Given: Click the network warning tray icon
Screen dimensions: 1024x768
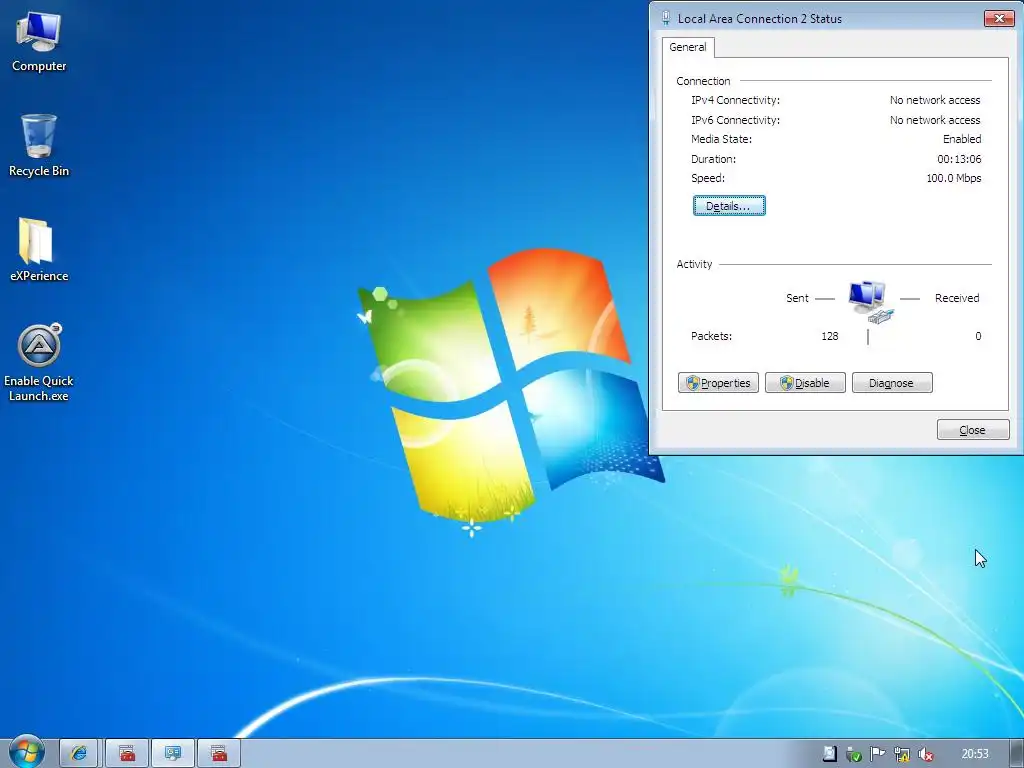Looking at the screenshot, I should point(902,754).
